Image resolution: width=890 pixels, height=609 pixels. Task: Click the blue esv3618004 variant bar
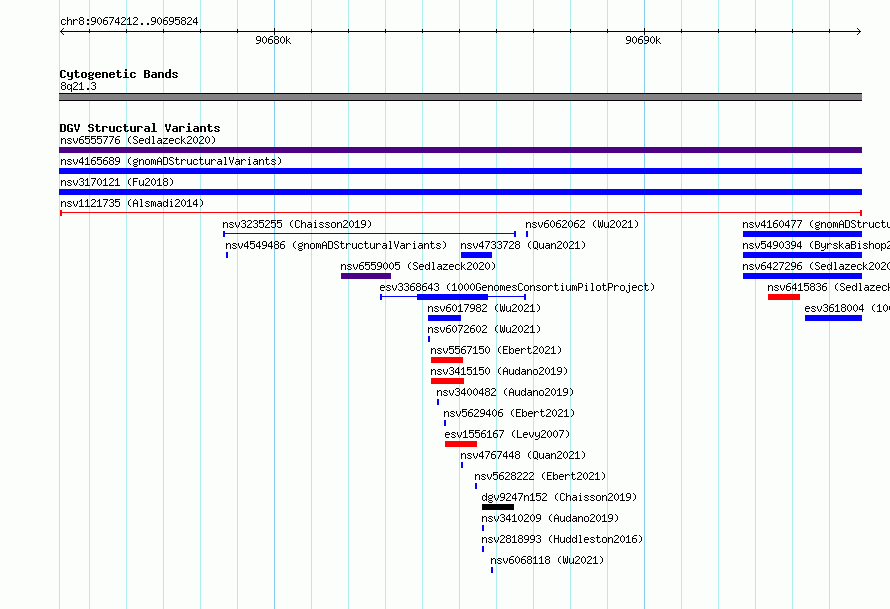tap(833, 318)
